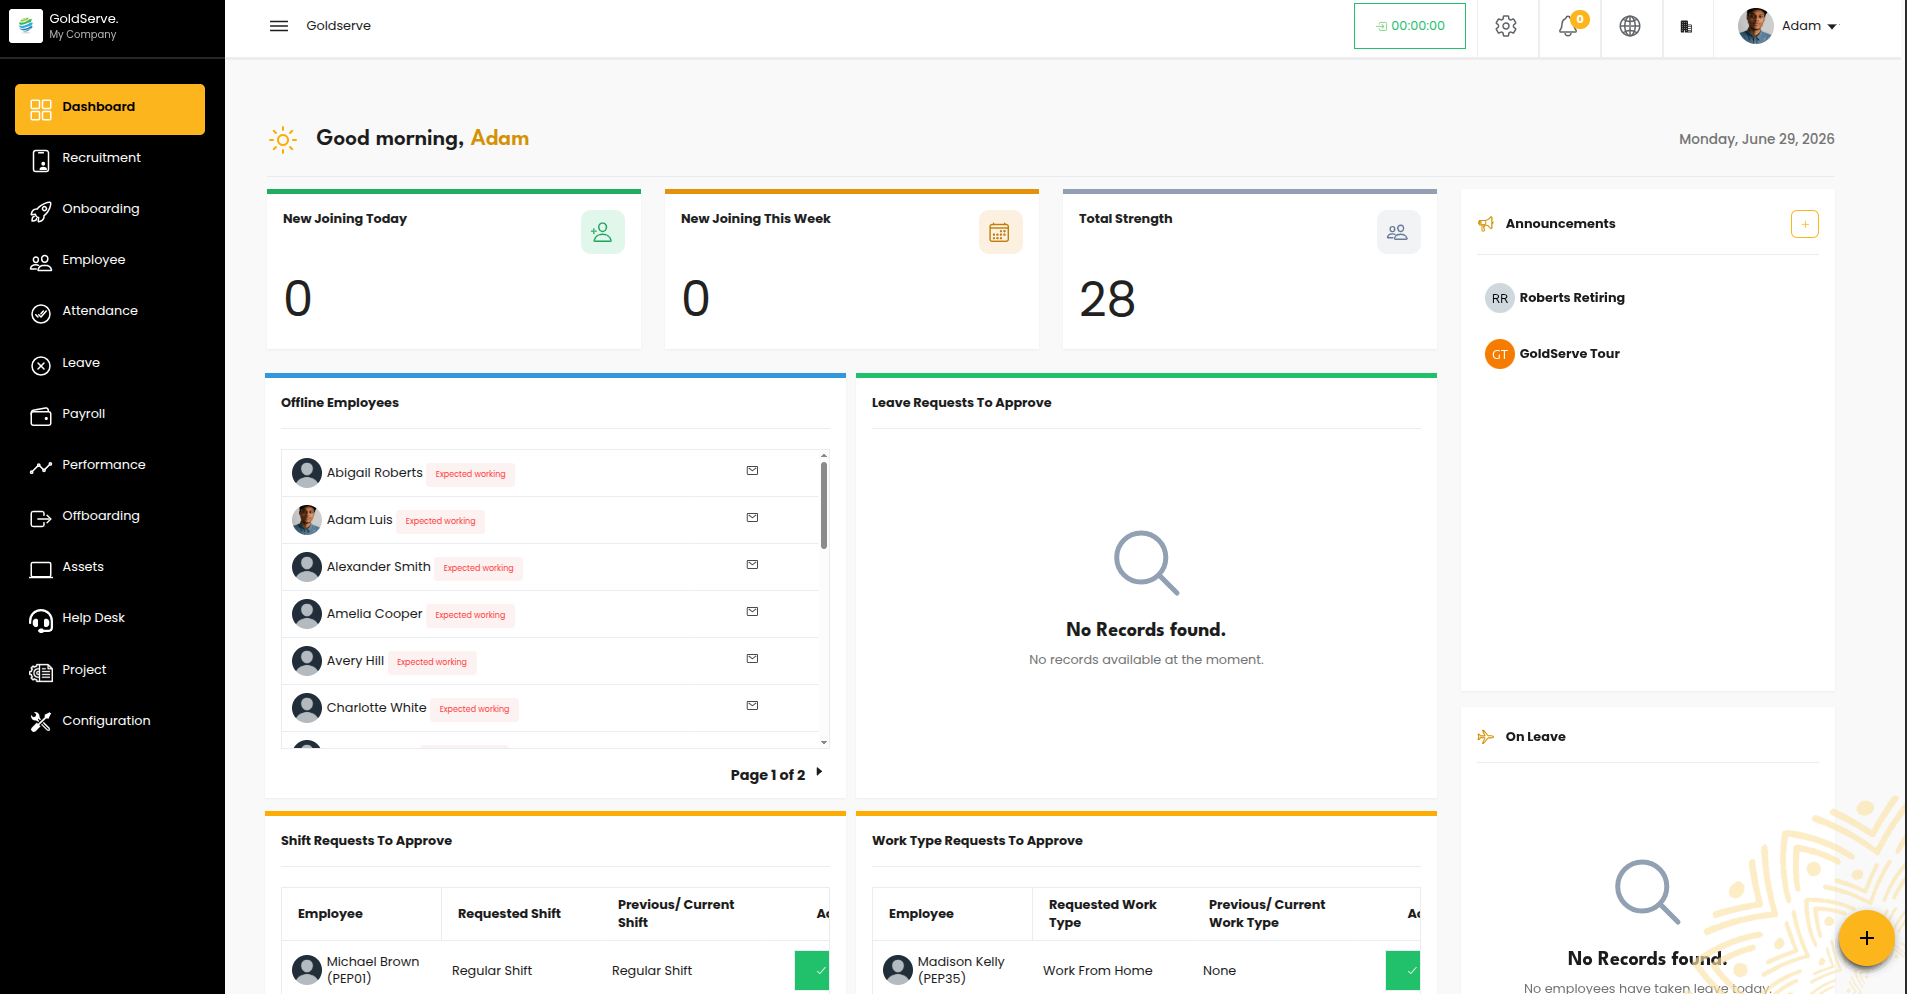Screen dimensions: 1907x994
Task: Toggle the hamburger sidebar menu
Action: tap(279, 26)
